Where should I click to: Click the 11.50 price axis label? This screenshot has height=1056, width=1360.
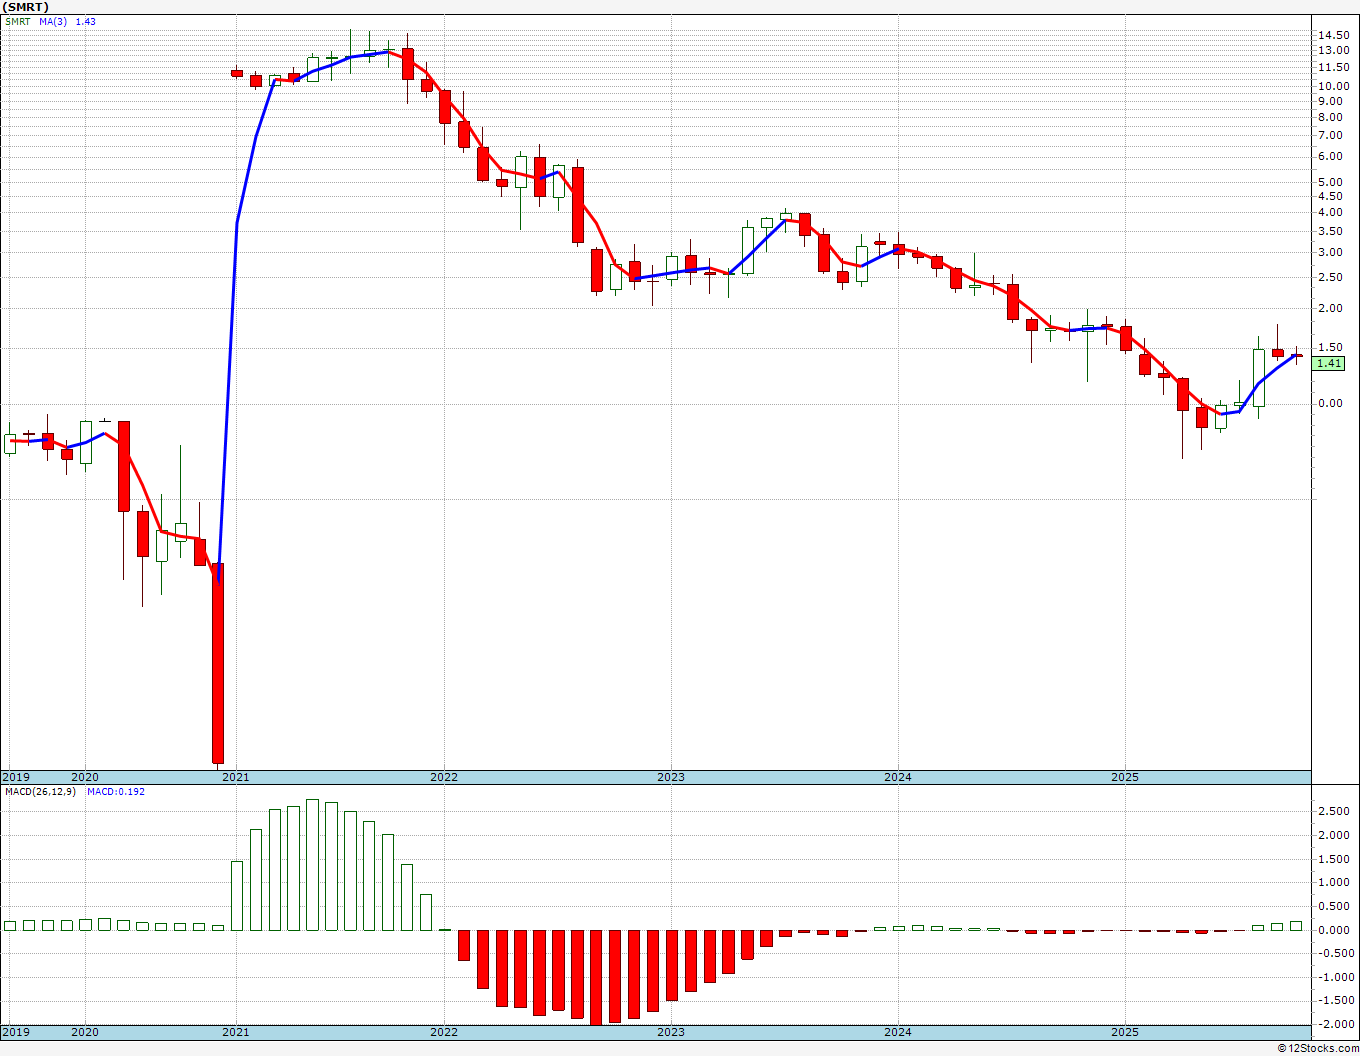[x=1334, y=67]
